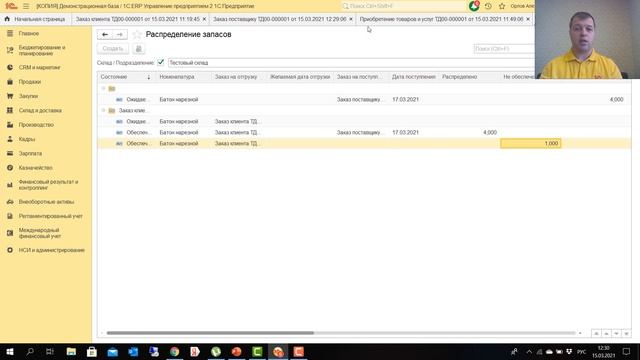Close the Заказ поставщику ТД00-000001 tab
This screenshot has width=640, height=360.
[351, 19]
